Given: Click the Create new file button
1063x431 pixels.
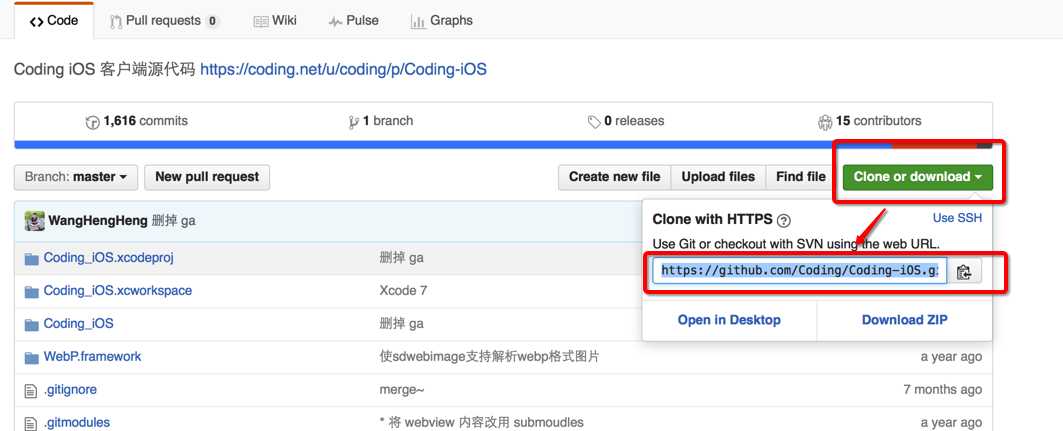Looking at the screenshot, I should coord(614,177).
